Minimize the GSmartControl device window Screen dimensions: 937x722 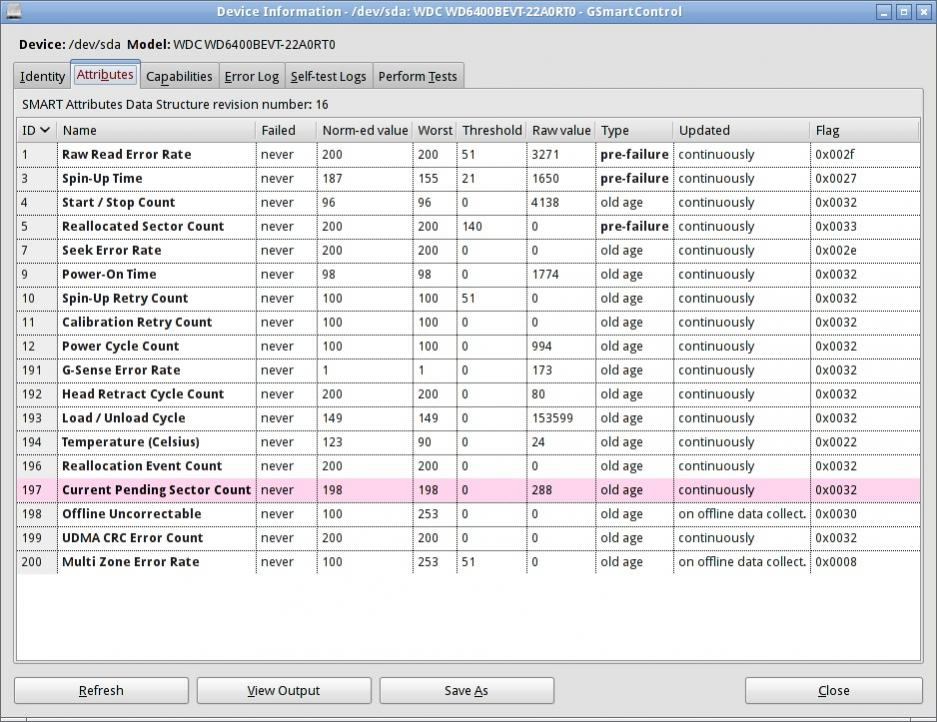[x=884, y=11]
